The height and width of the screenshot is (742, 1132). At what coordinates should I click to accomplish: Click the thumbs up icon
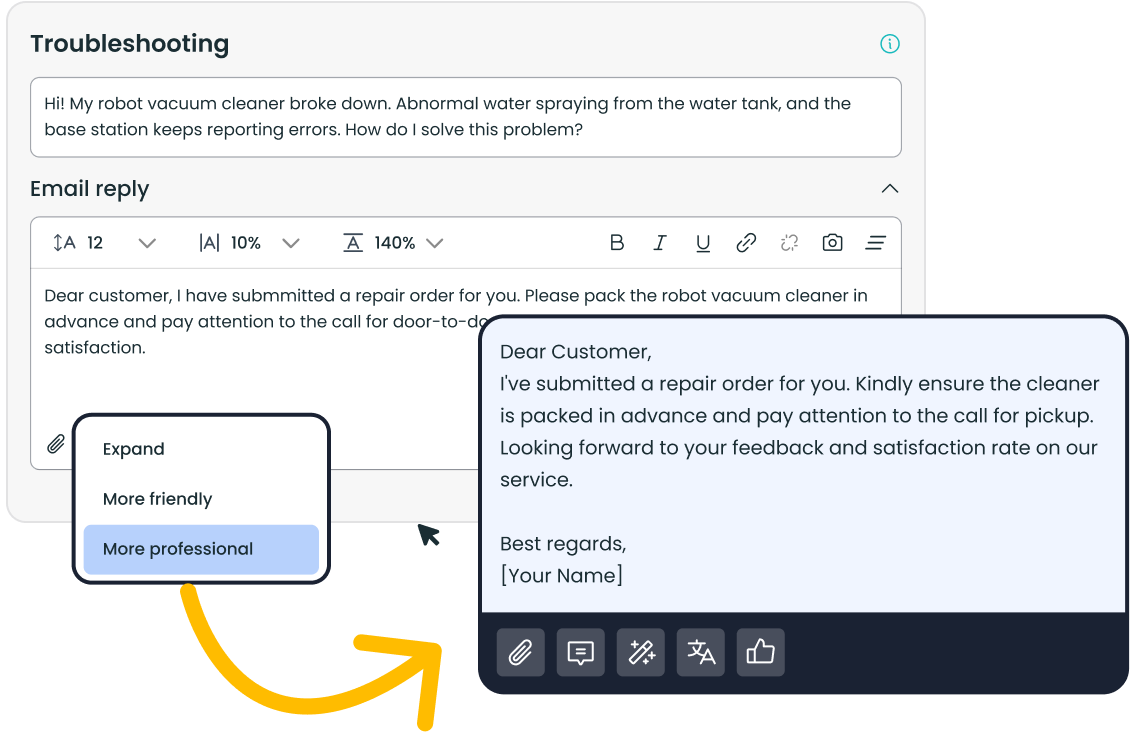point(760,653)
